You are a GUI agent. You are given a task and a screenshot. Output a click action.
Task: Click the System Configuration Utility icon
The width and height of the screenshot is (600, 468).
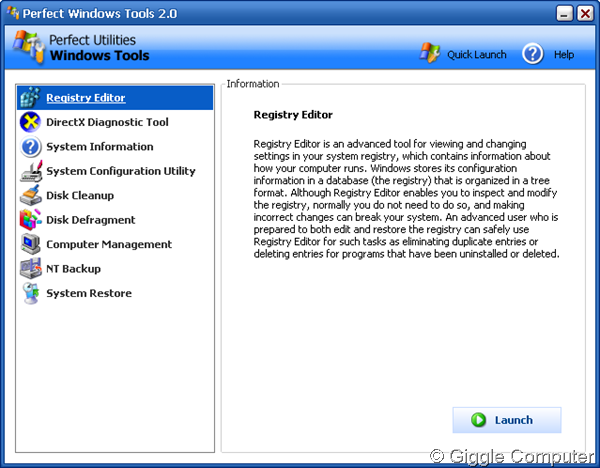(31, 171)
